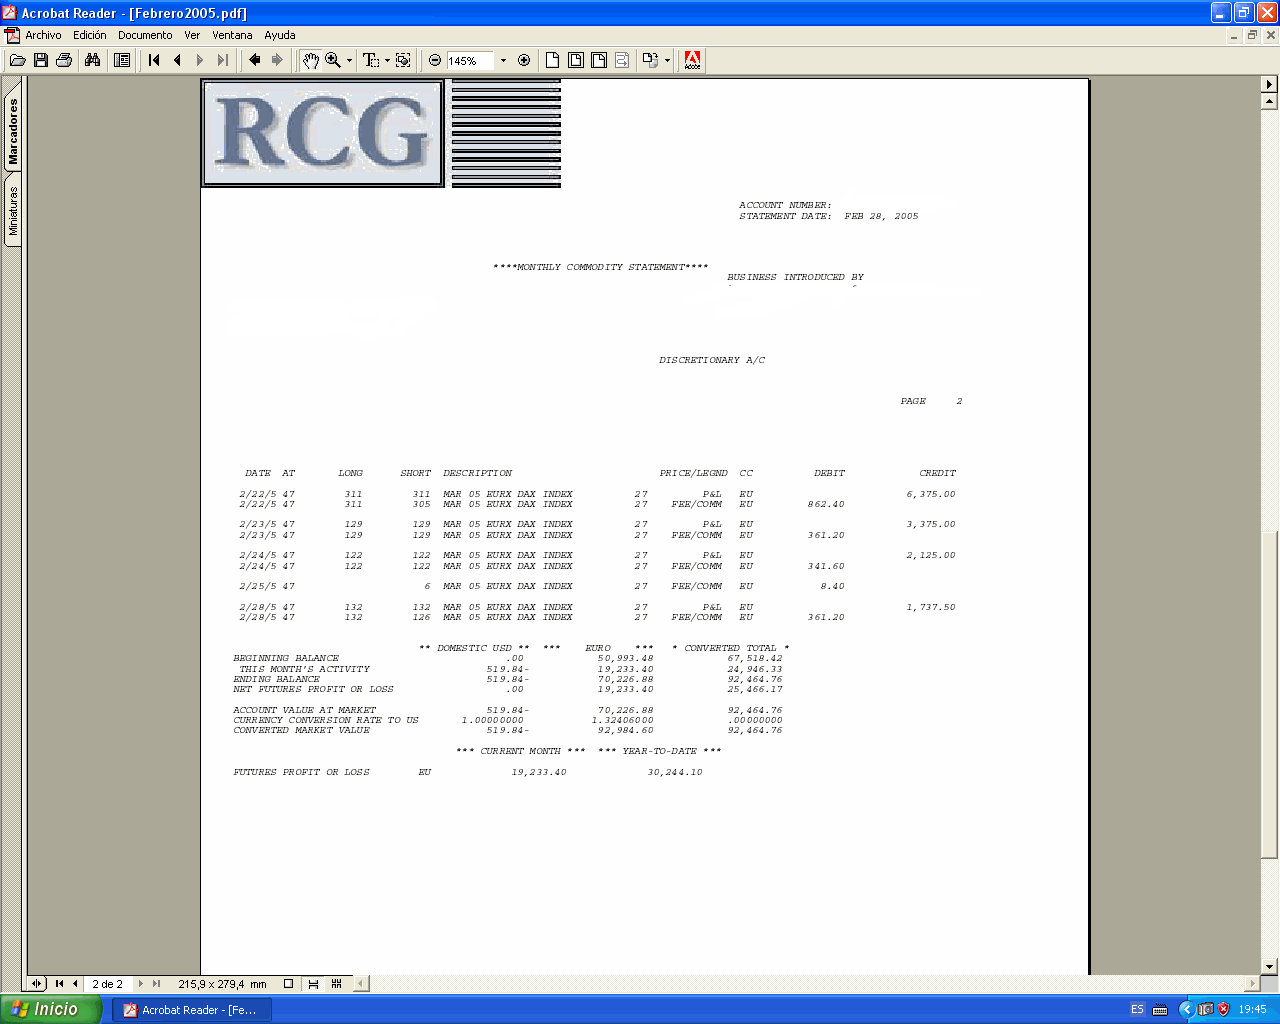The width and height of the screenshot is (1280, 1024).
Task: Click the vertical scrollbar thumb
Action: 1270,695
